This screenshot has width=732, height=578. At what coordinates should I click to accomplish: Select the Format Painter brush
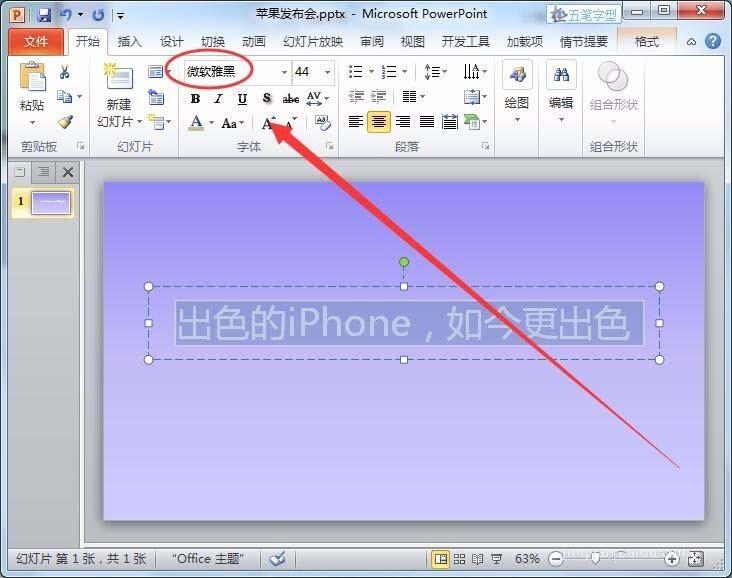click(65, 121)
